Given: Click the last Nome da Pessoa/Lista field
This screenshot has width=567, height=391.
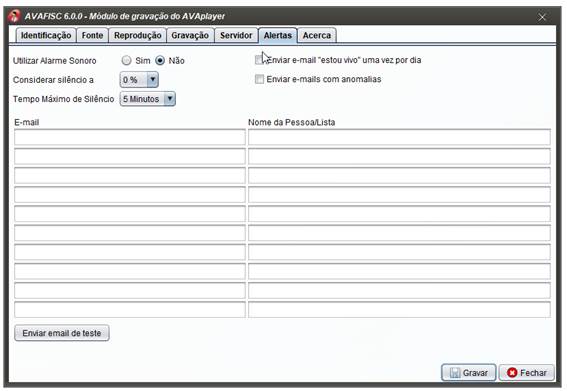Looking at the screenshot, I should click(x=399, y=310).
